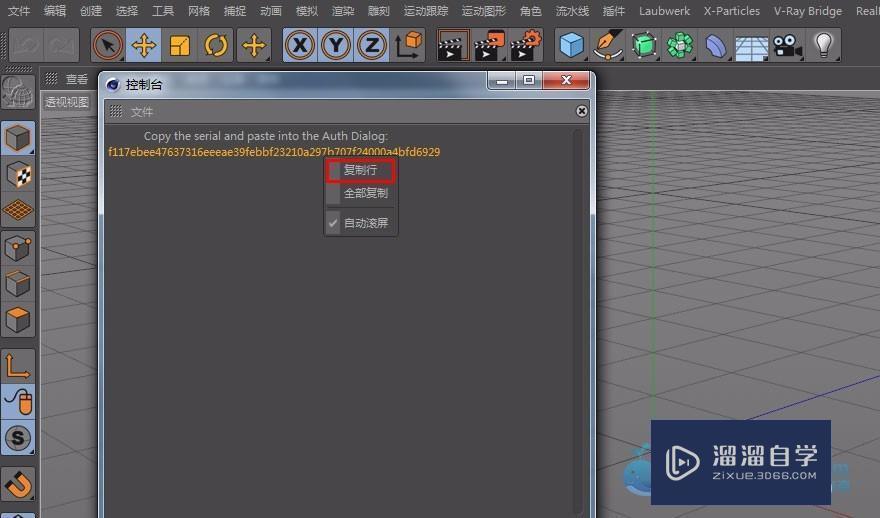Click the console's vertical scrollbar
880x518 pixels.
pyautogui.click(x=578, y=323)
